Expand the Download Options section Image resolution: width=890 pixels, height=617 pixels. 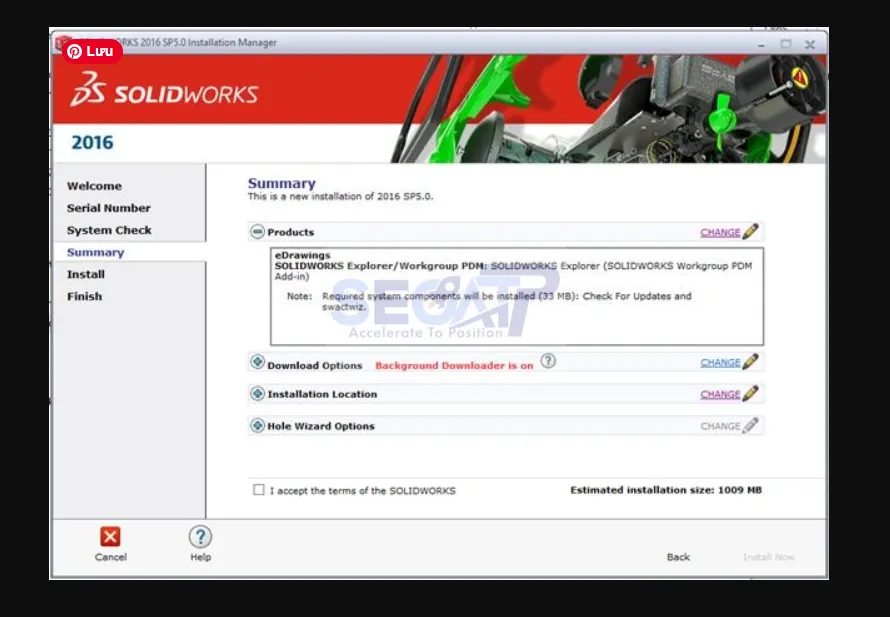258,362
